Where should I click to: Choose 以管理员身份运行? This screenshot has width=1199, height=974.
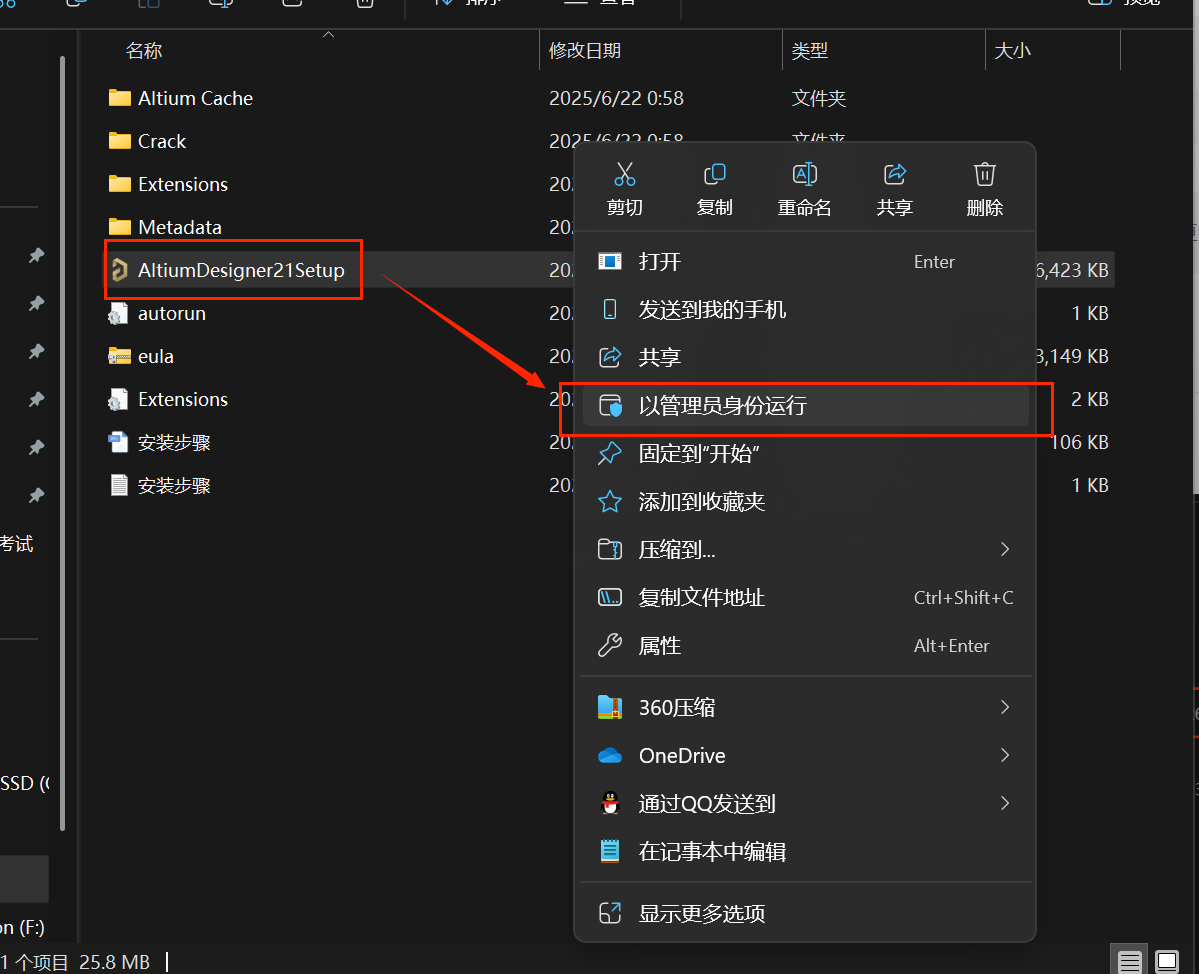click(x=805, y=405)
